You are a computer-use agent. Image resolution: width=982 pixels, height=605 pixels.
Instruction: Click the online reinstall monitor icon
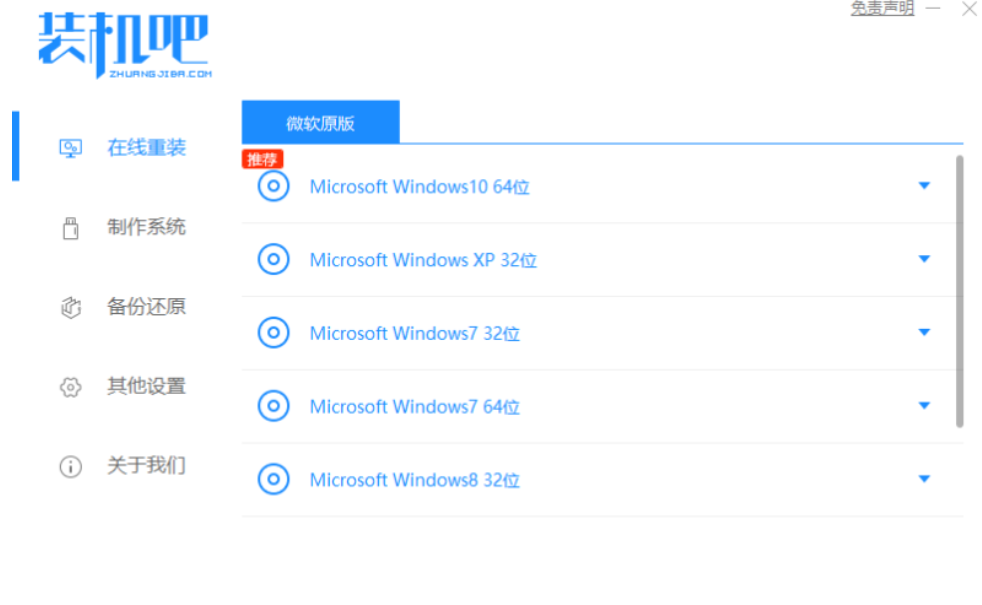point(70,148)
